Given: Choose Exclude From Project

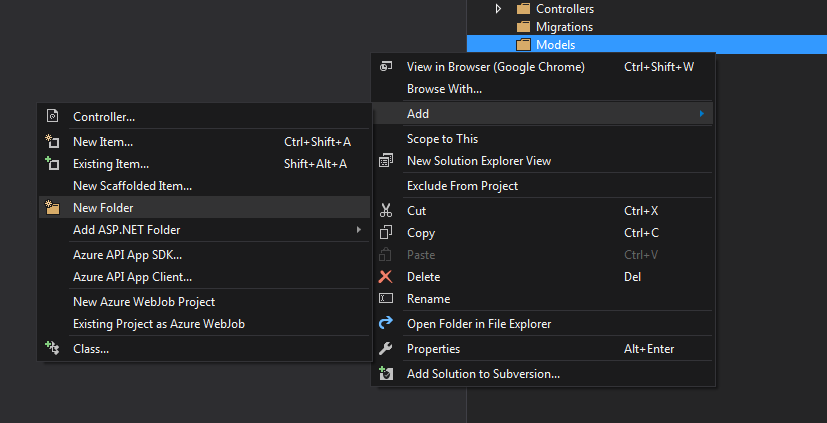Looking at the screenshot, I should tap(462, 186).
